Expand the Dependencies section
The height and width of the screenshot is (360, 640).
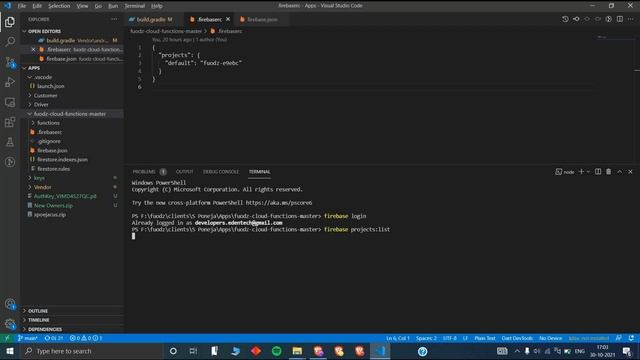[24, 329]
